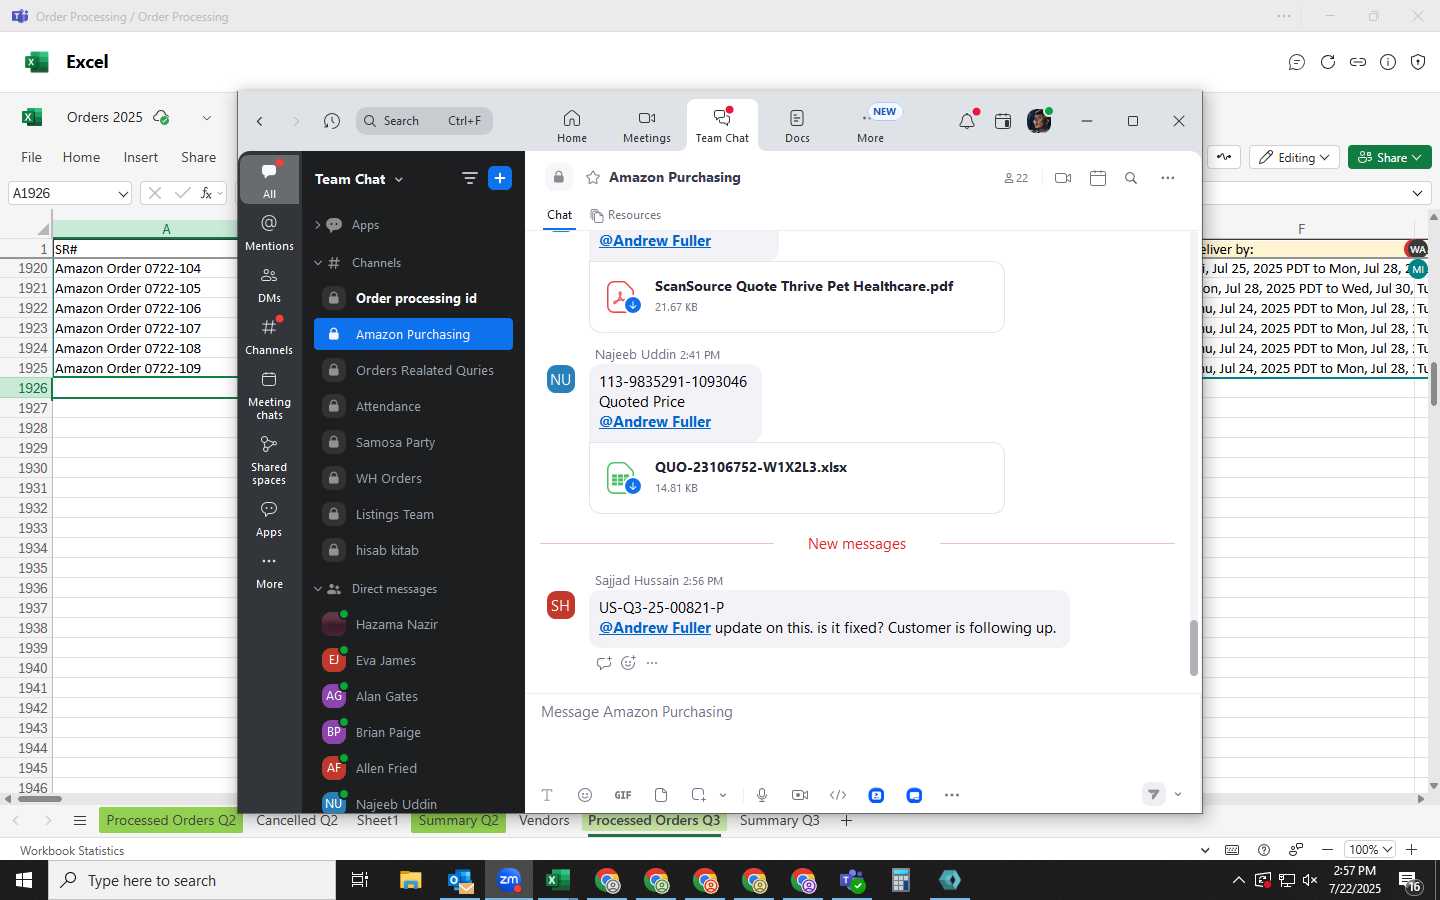Search within the Amazon Purchasing channel
The height and width of the screenshot is (900, 1440).
[1131, 178]
